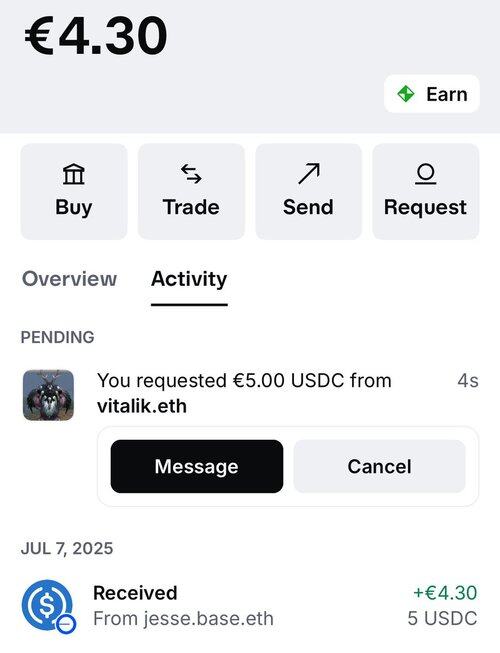The height and width of the screenshot is (653, 500).
Task: Message vitalik.eth about the request
Action: tap(197, 466)
